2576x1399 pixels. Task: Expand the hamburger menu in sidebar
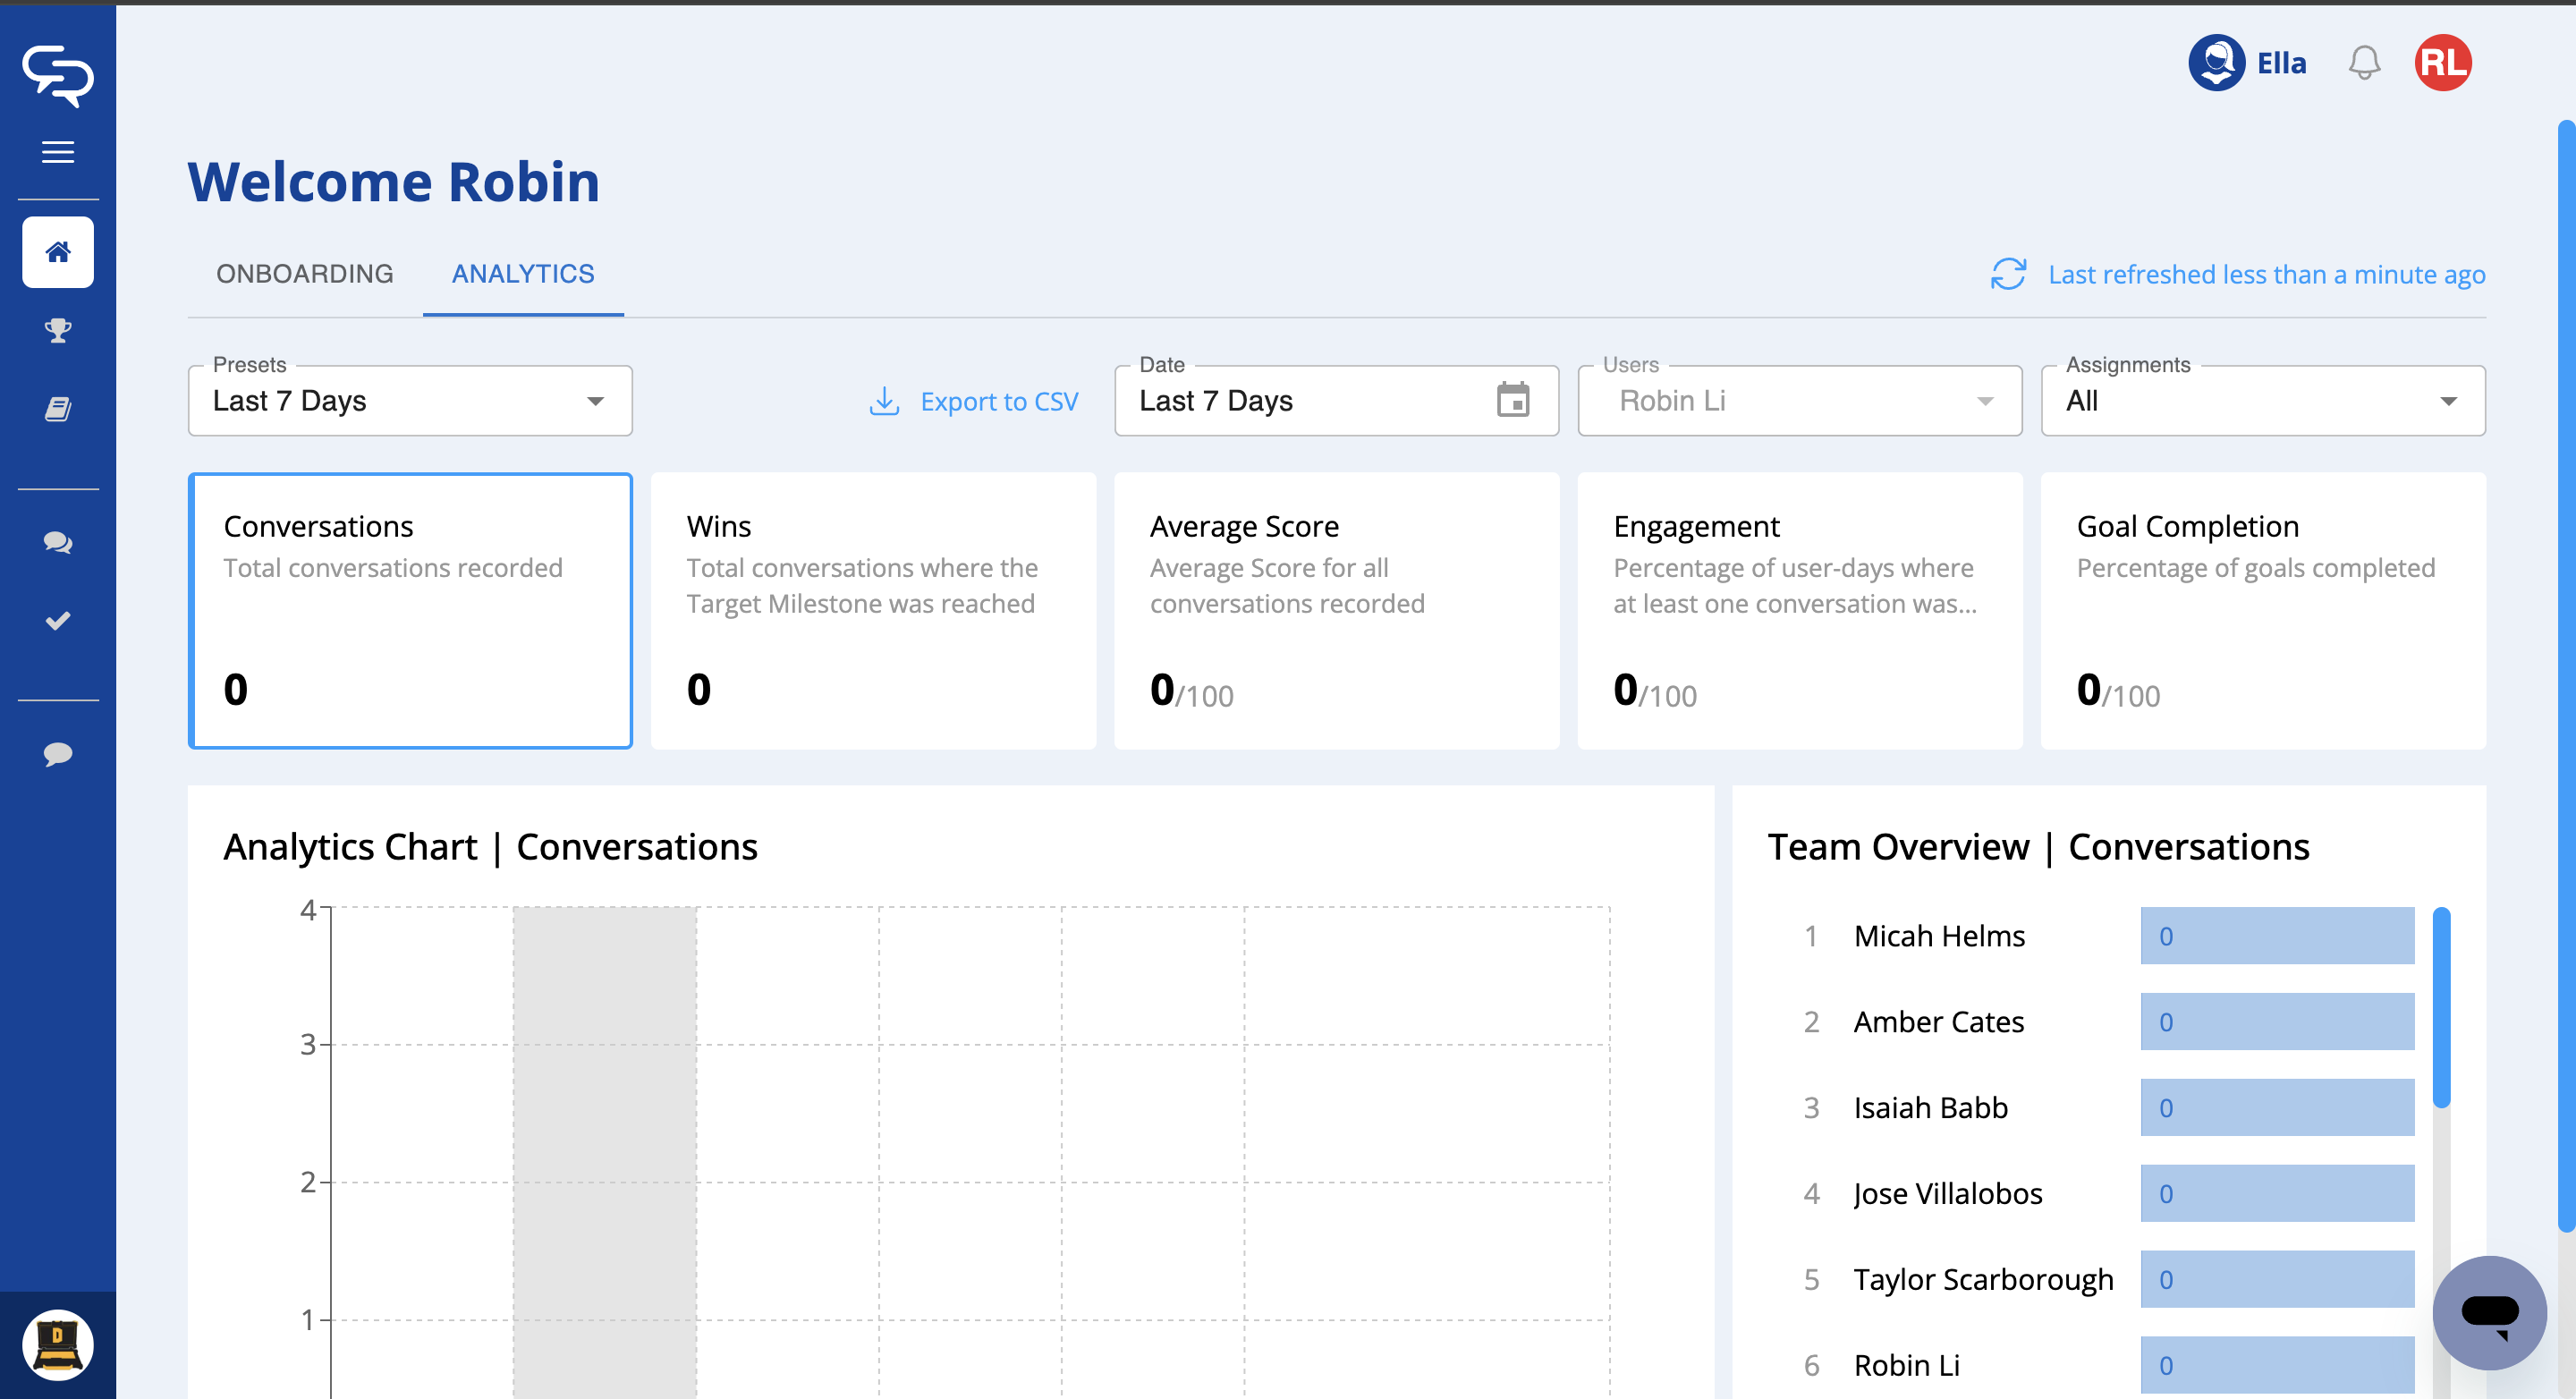tap(58, 152)
